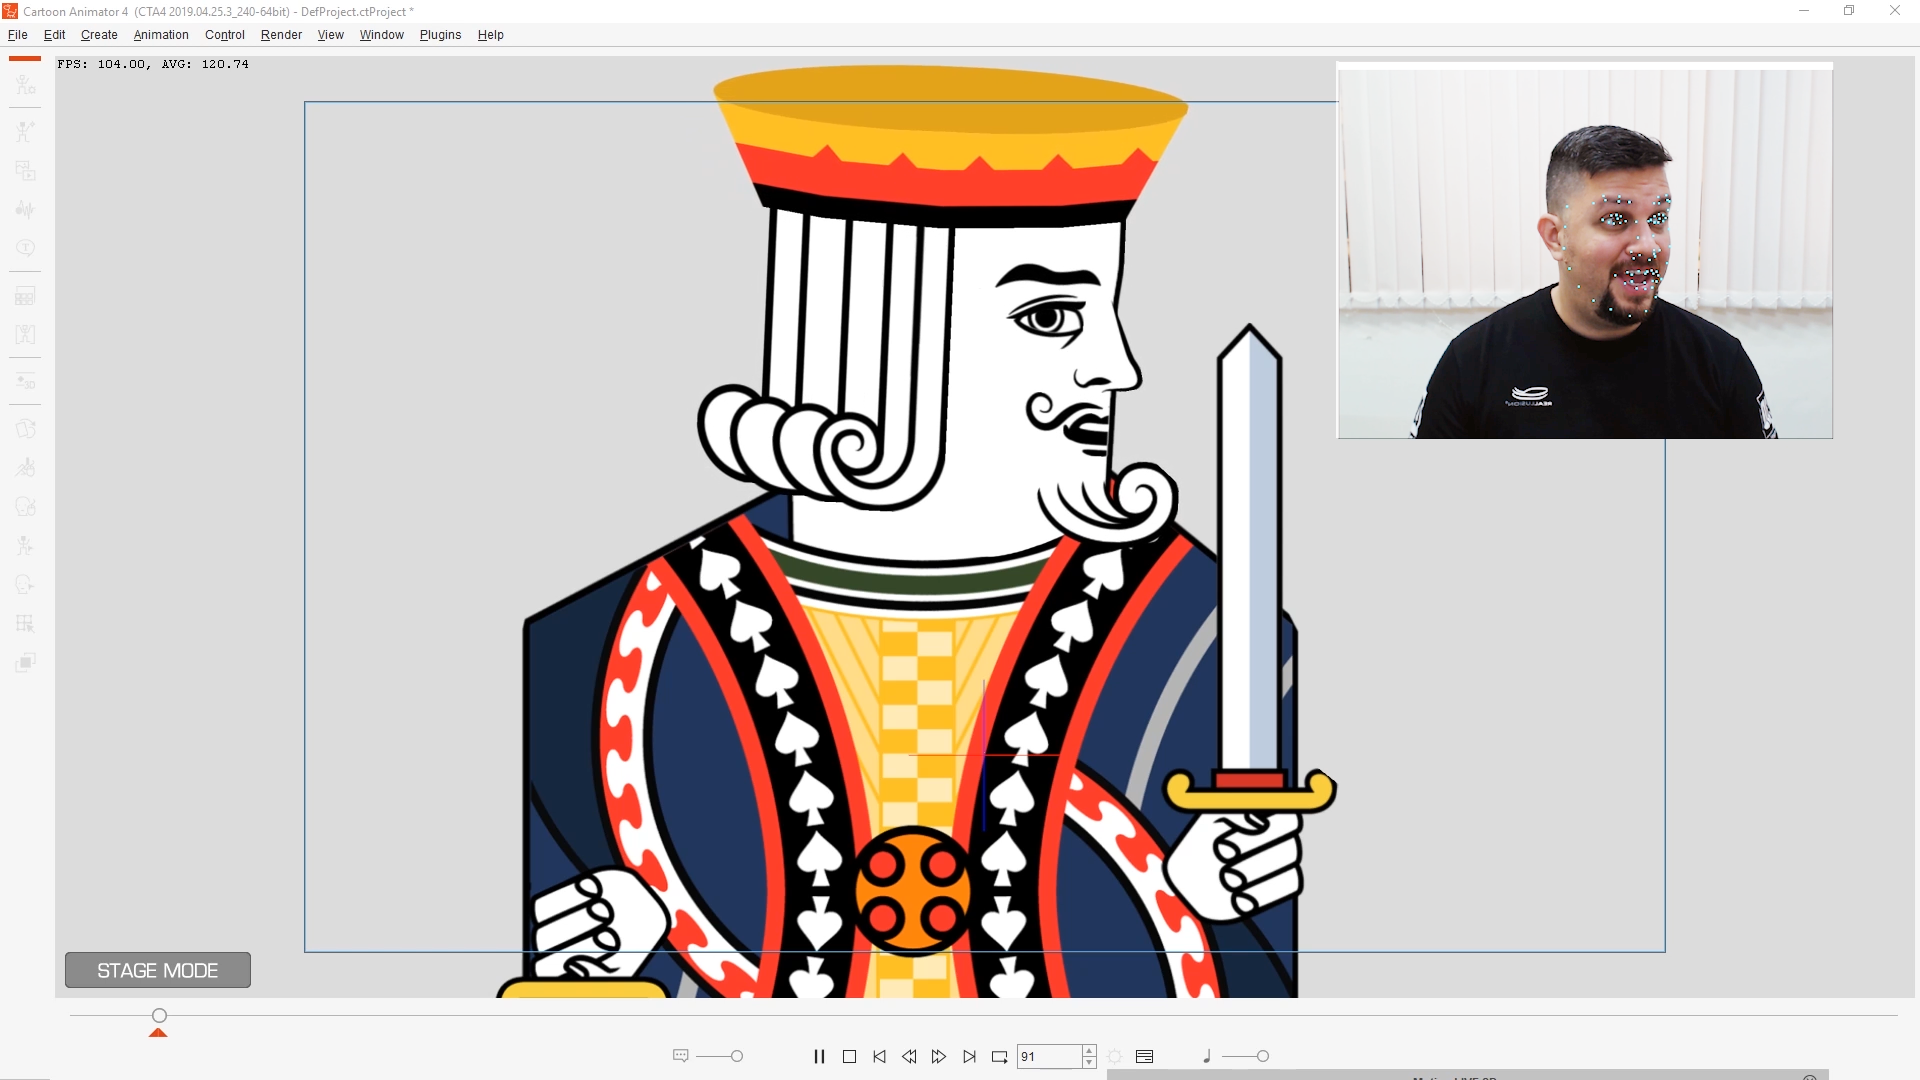This screenshot has height=1080, width=1920.
Task: Open the Animation menu
Action: tap(161, 35)
